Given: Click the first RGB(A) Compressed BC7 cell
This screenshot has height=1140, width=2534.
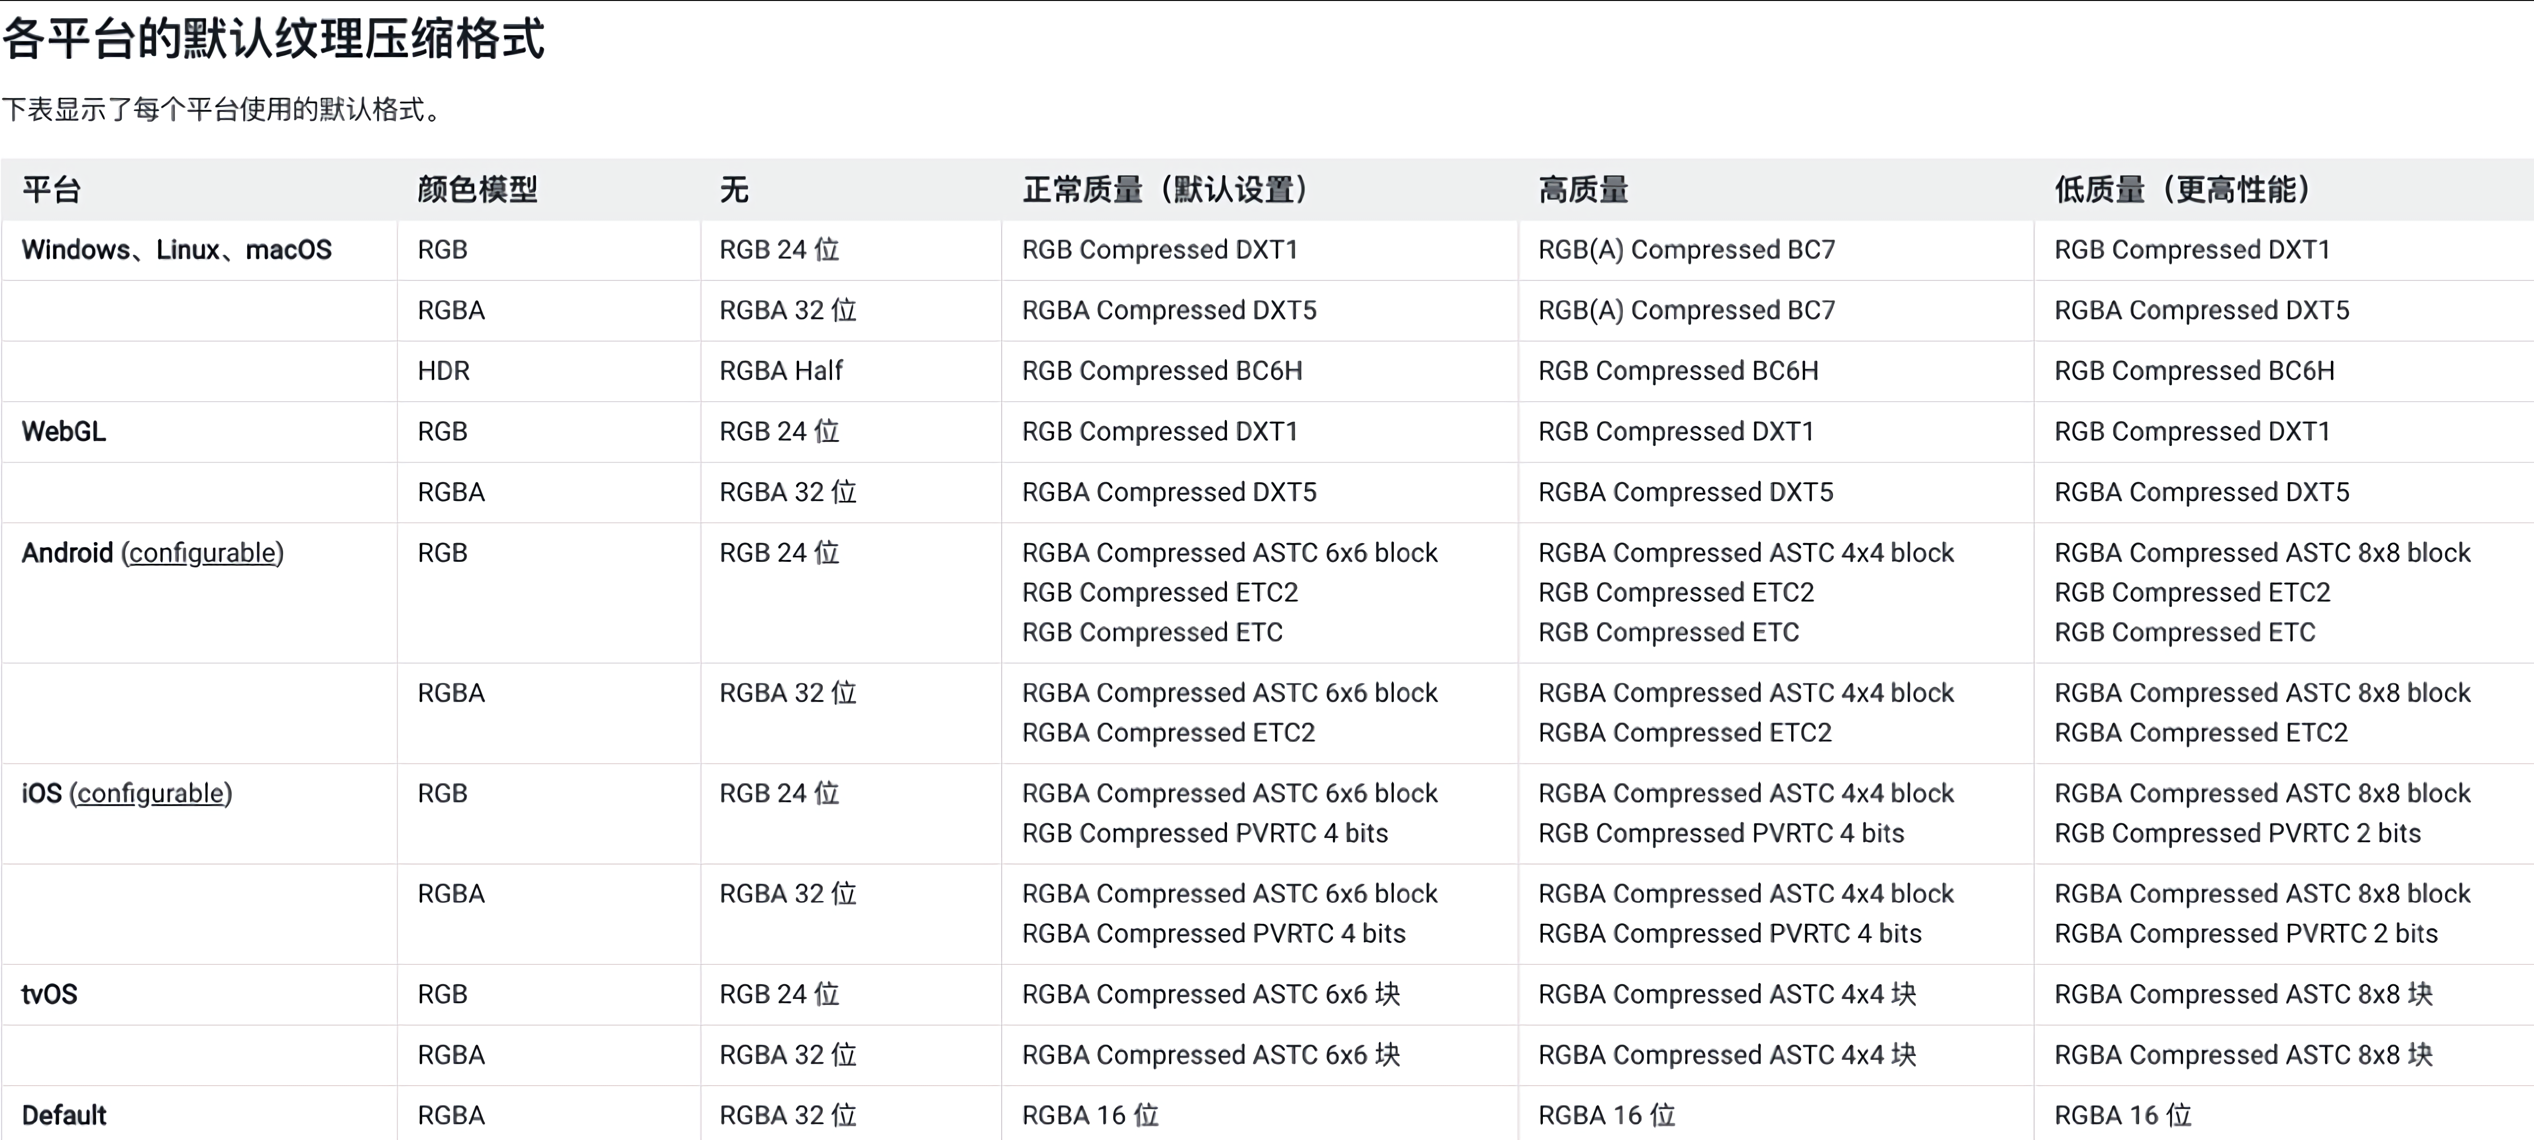Looking at the screenshot, I should tap(1686, 250).
